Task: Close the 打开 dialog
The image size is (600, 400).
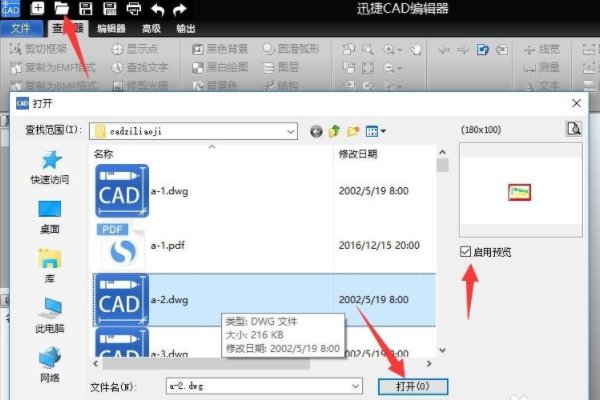Action: (x=576, y=103)
